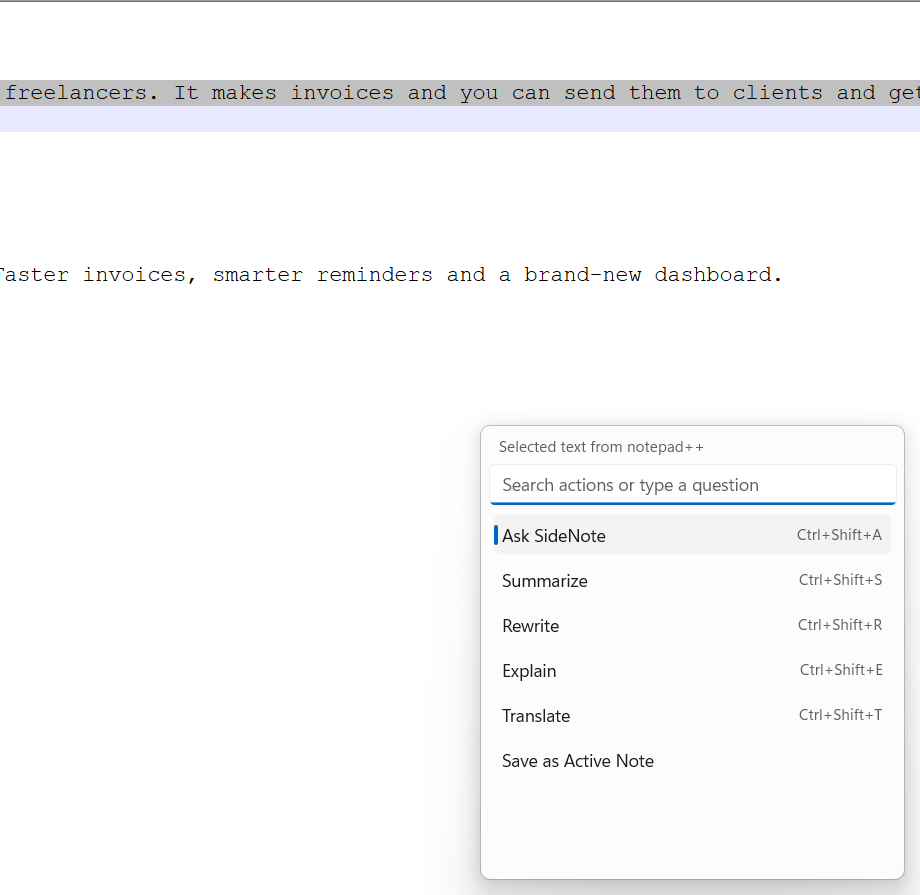920x895 pixels.
Task: Pick the Rewrite action
Action: pos(692,626)
